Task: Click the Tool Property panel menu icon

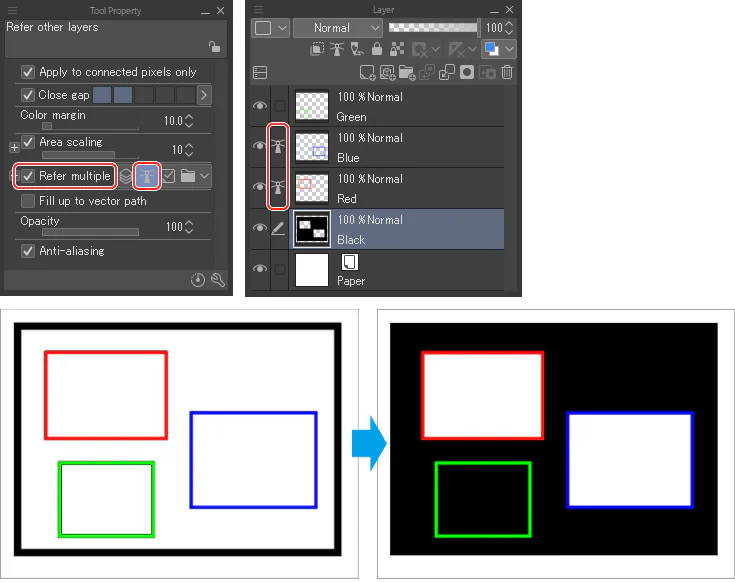Action: coord(12,10)
